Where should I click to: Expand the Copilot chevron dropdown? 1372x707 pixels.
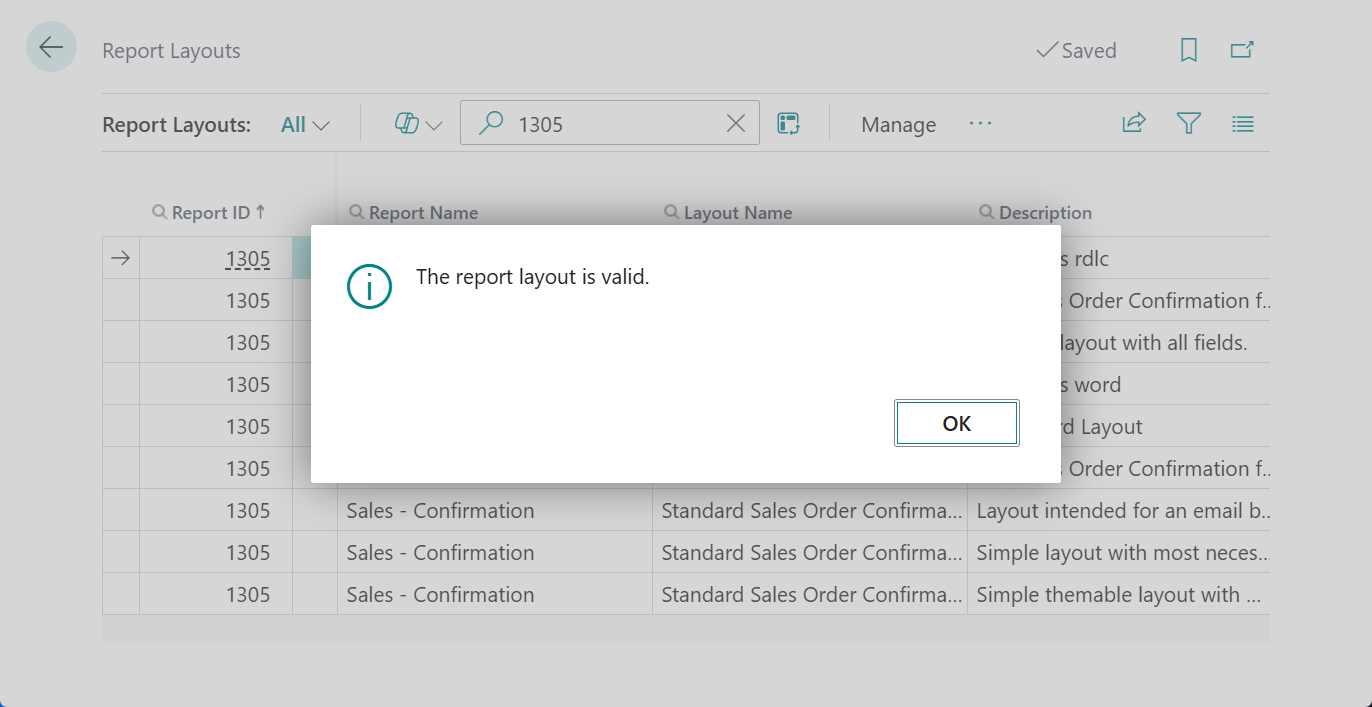click(432, 124)
